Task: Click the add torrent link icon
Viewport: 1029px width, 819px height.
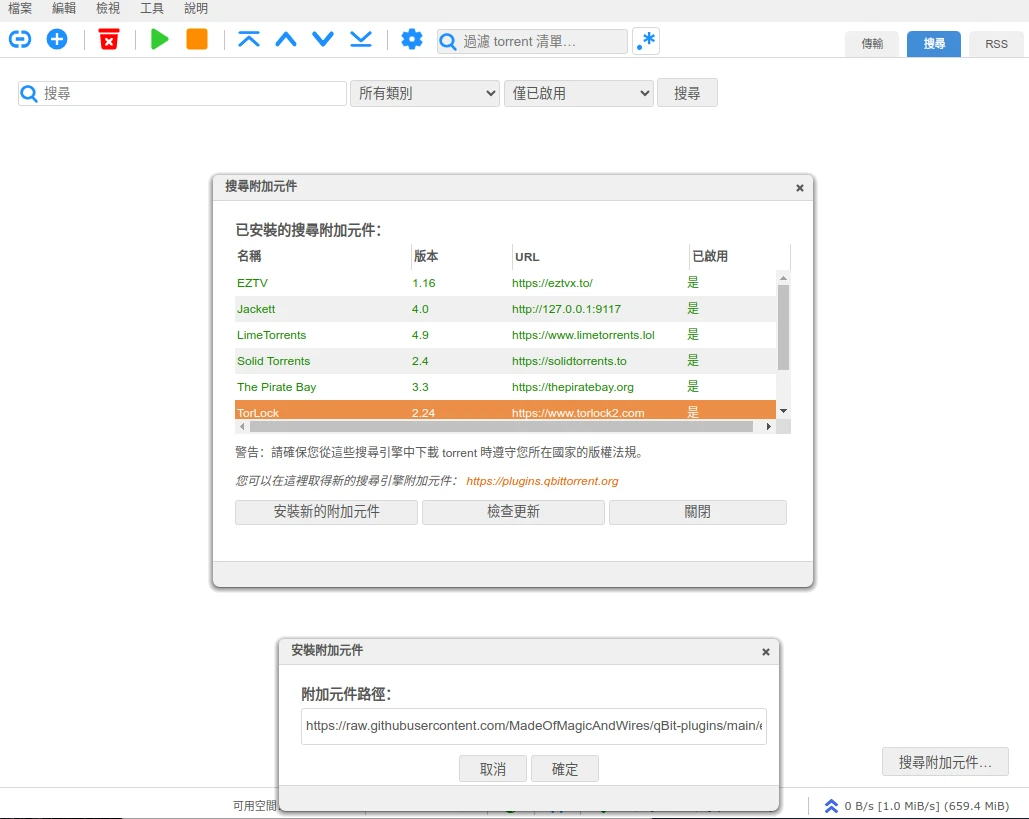Action: (20, 39)
